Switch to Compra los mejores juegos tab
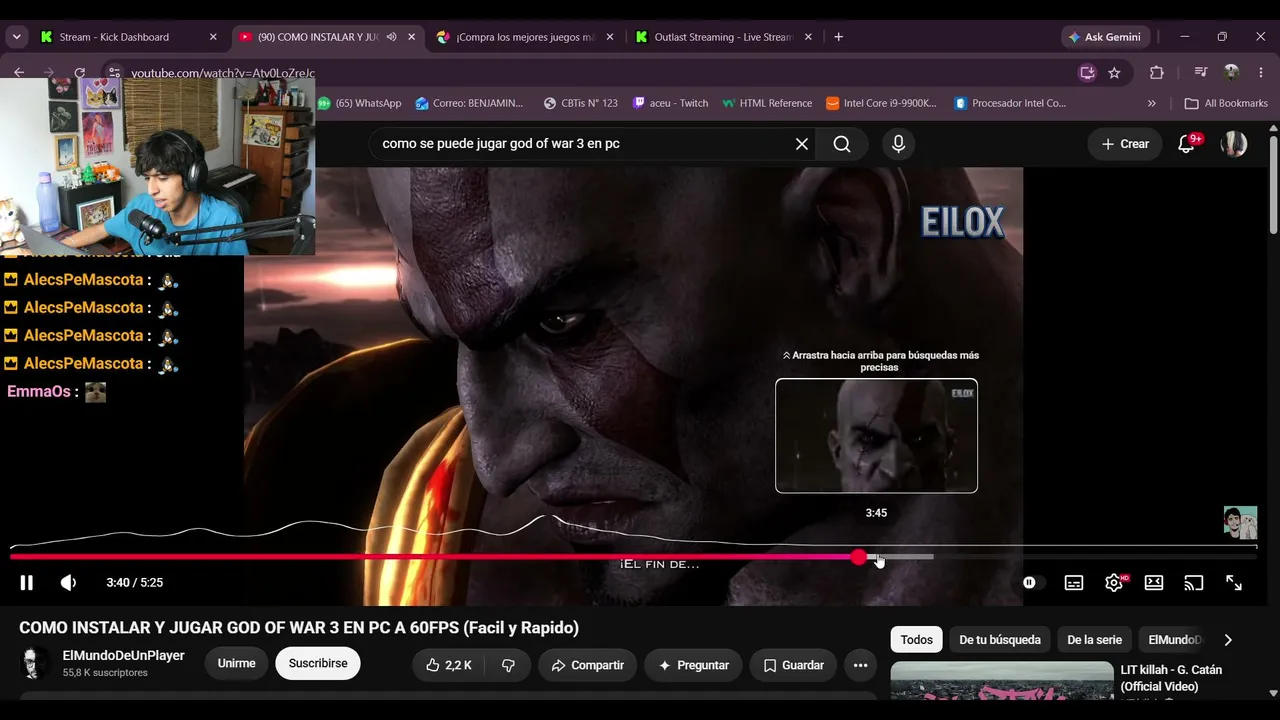 pos(525,37)
